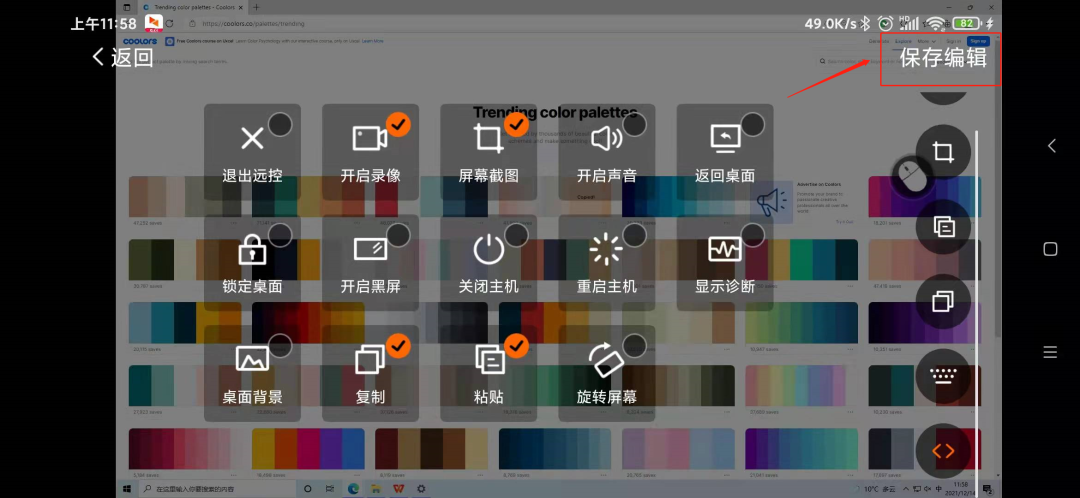
Task: Tick the 退出远控 shortcut checkbox
Action: click(x=280, y=125)
